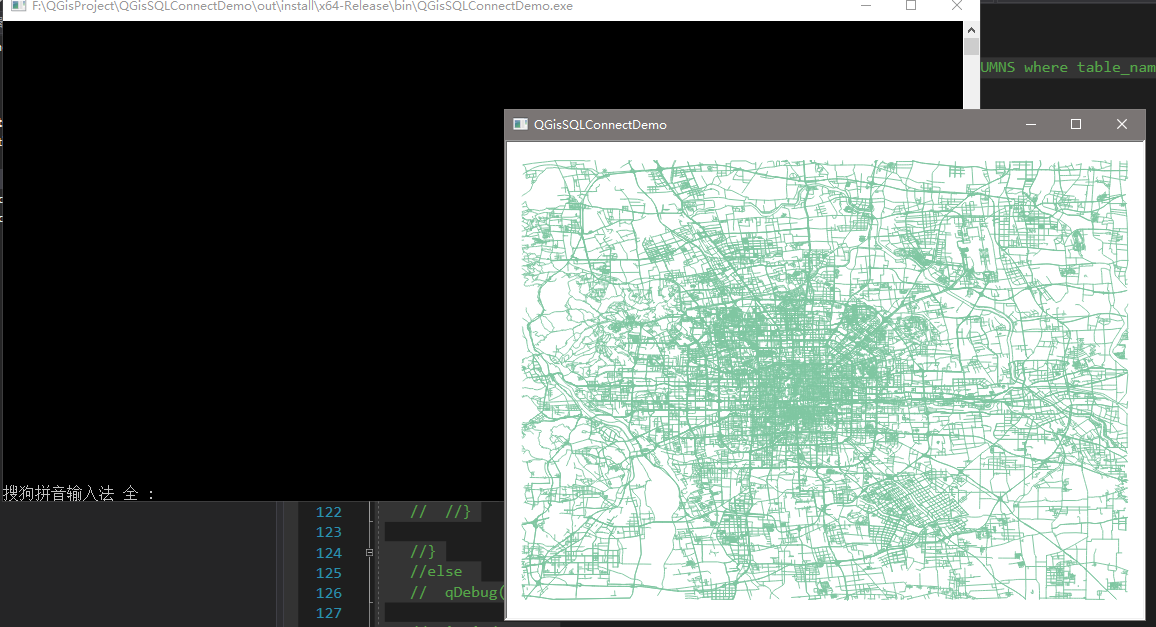Select the commented //else line in the editor
This screenshot has height=627, width=1156.
[x=436, y=572]
